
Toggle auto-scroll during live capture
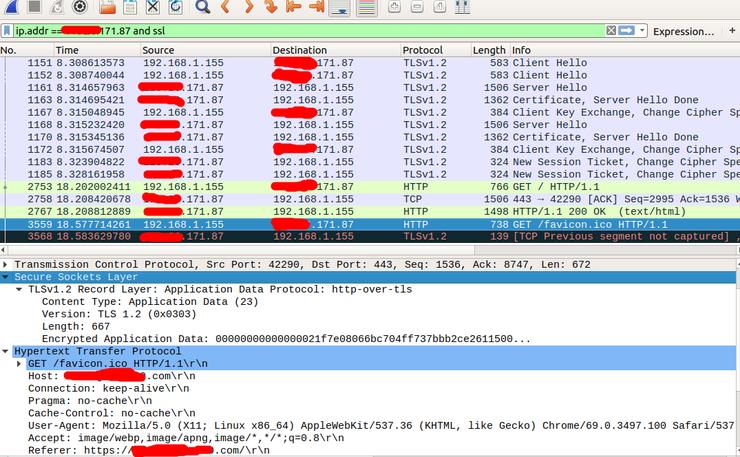click(340, 8)
